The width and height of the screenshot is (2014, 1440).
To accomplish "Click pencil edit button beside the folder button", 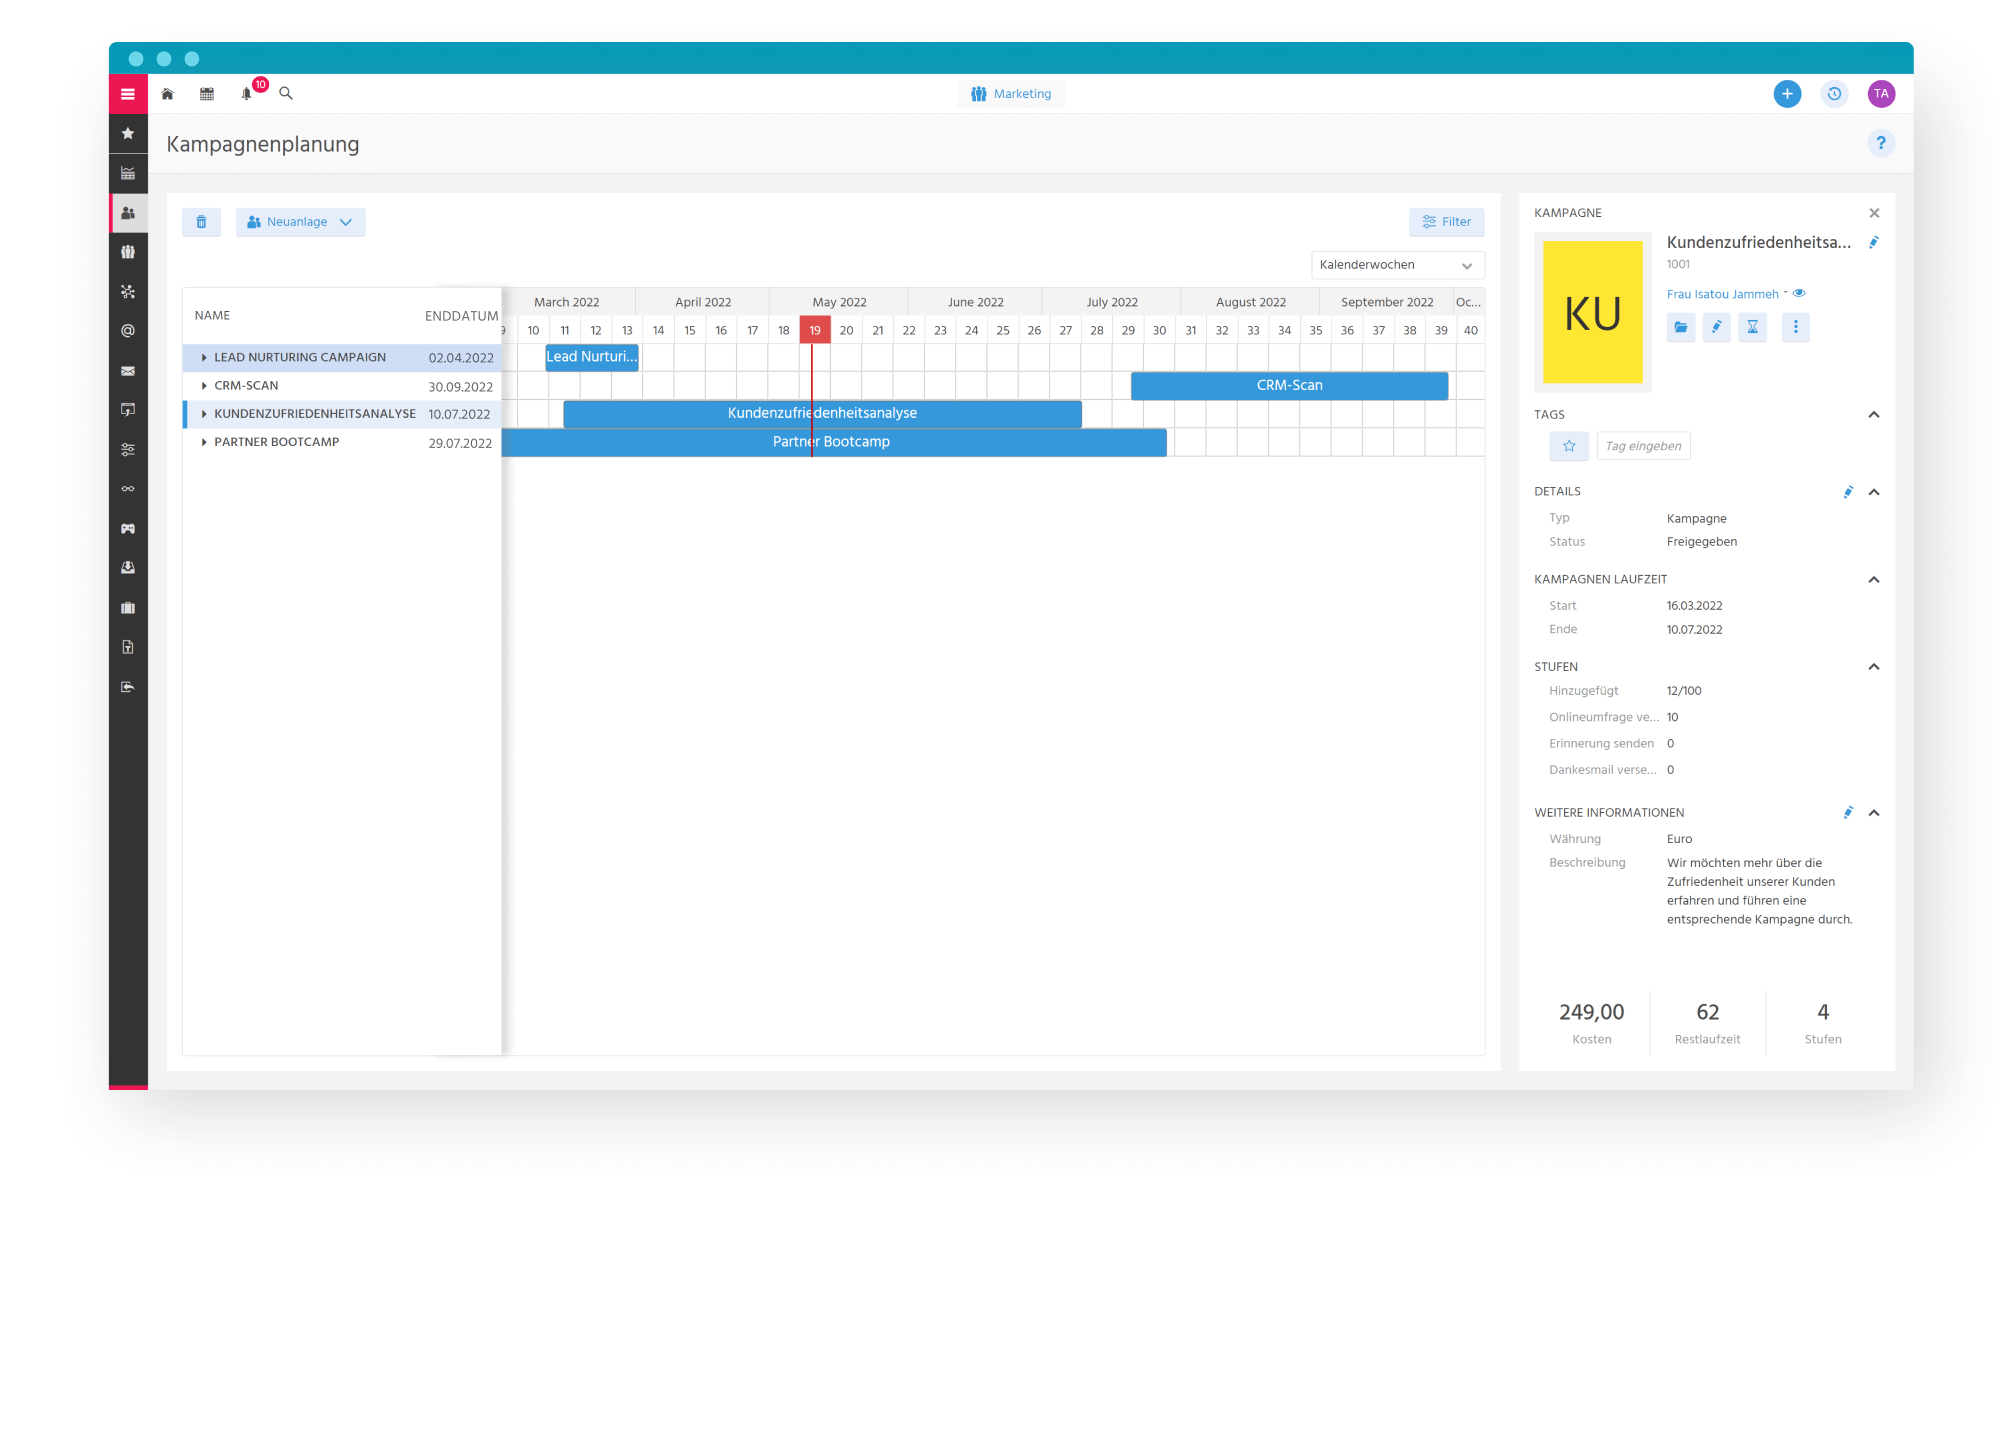I will pyautogui.click(x=1716, y=327).
